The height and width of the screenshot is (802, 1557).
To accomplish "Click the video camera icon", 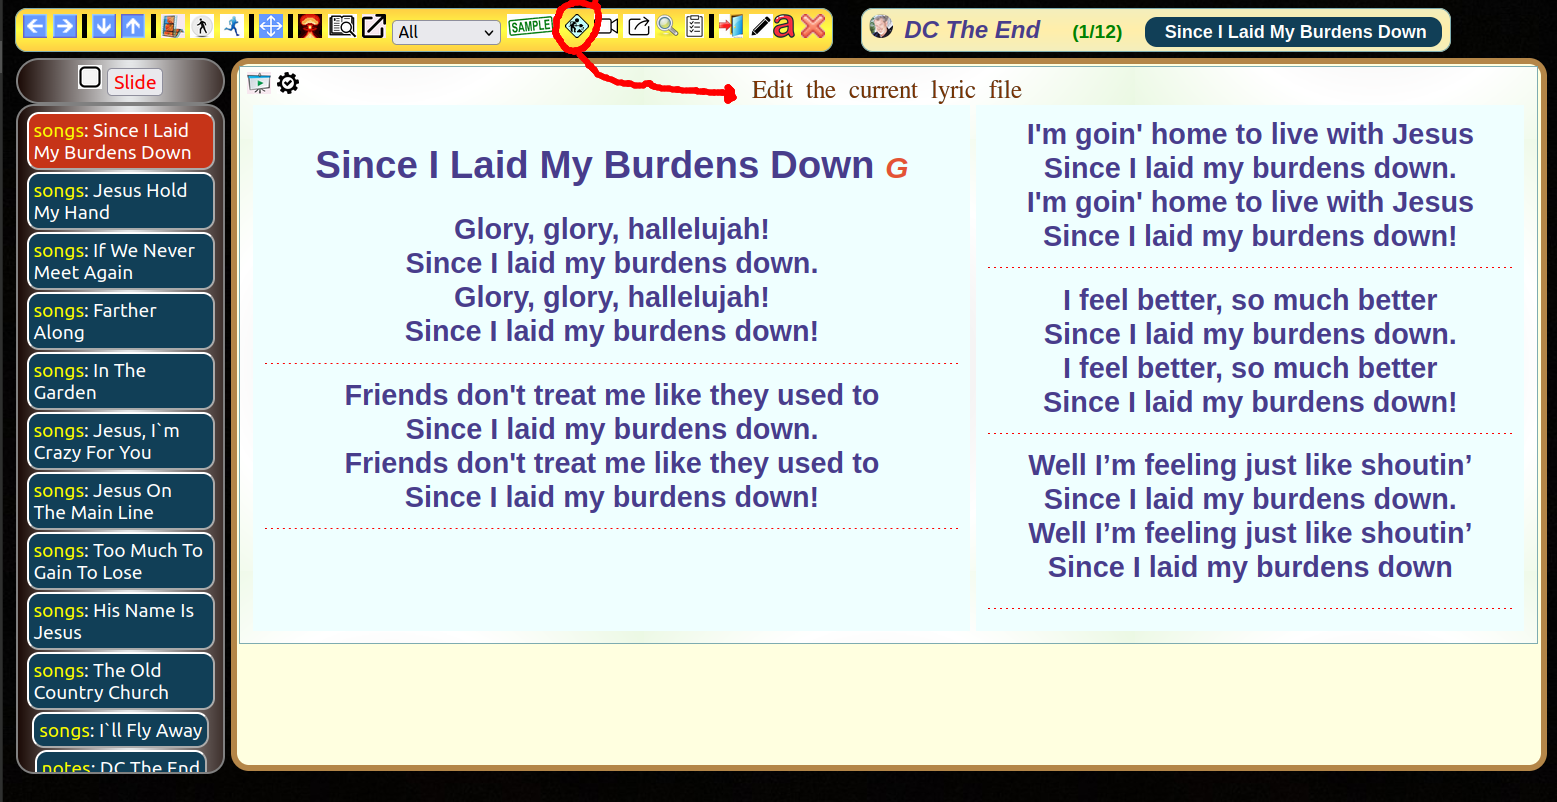I will 607,27.
